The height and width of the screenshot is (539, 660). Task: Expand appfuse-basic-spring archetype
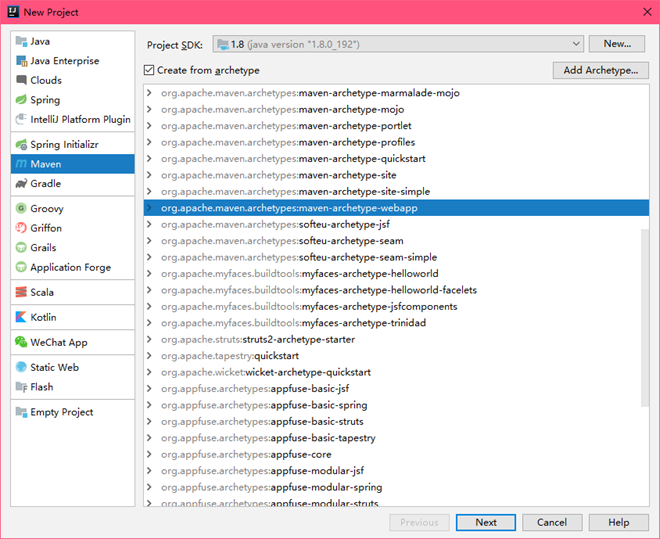(149, 405)
